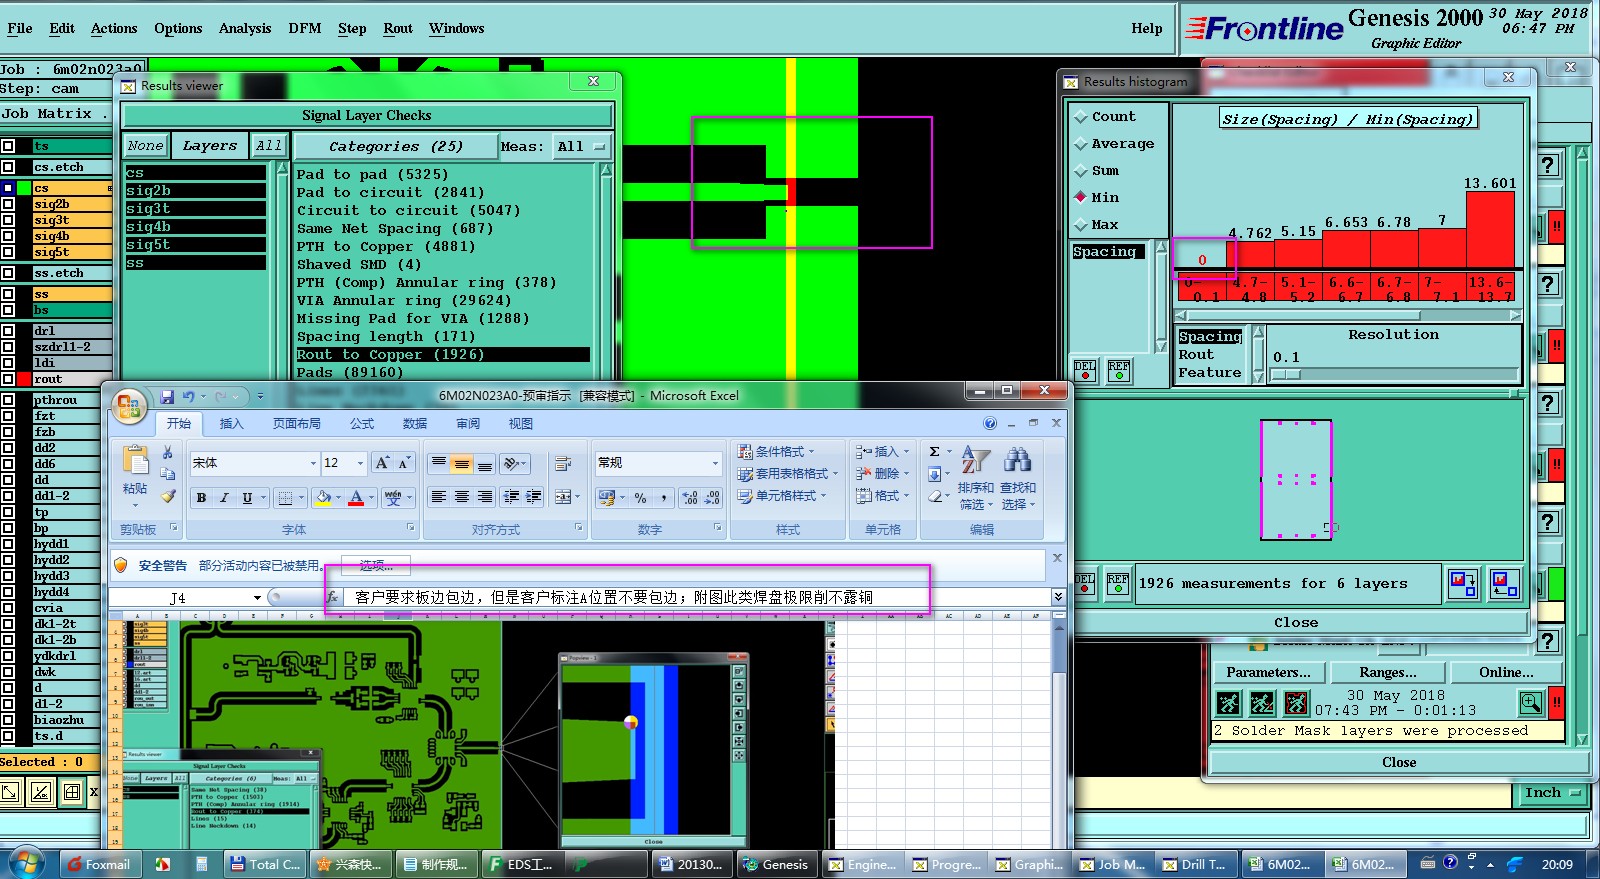Toggle the checkbox beside layer pthrou
1600x879 pixels.
(x=8, y=400)
